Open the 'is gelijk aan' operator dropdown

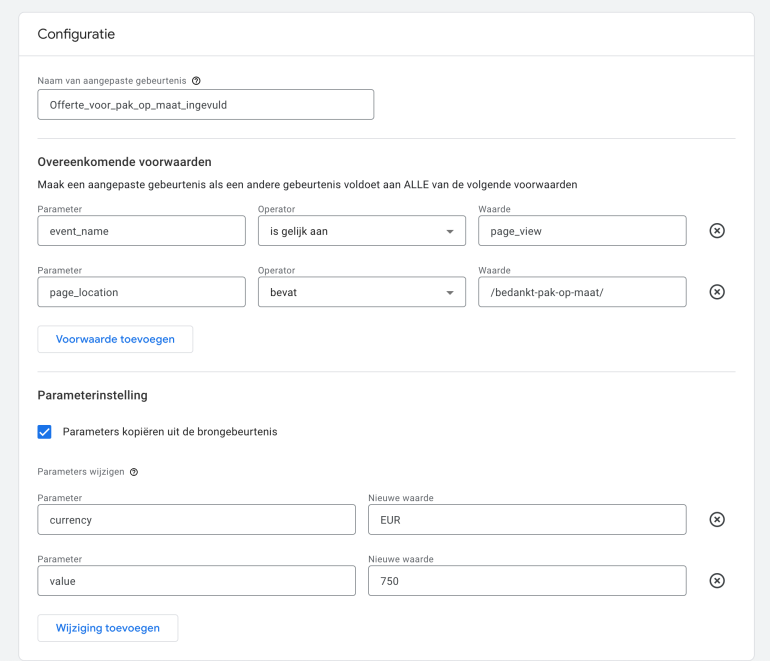(362, 231)
